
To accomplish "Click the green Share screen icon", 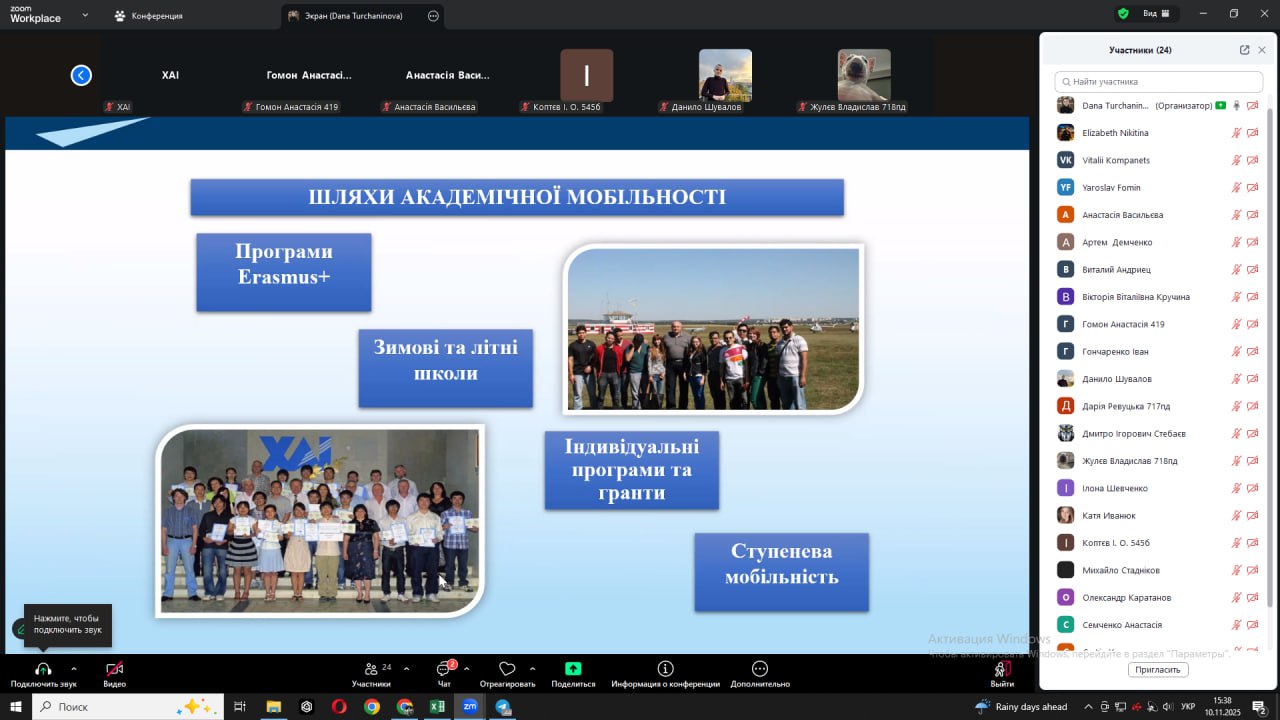I will click(x=573, y=669).
